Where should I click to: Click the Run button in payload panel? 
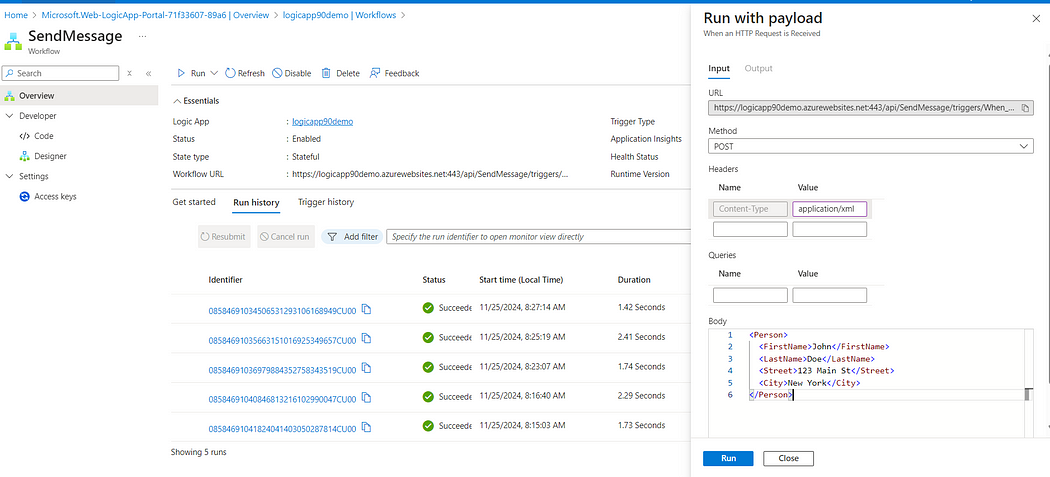(728, 458)
